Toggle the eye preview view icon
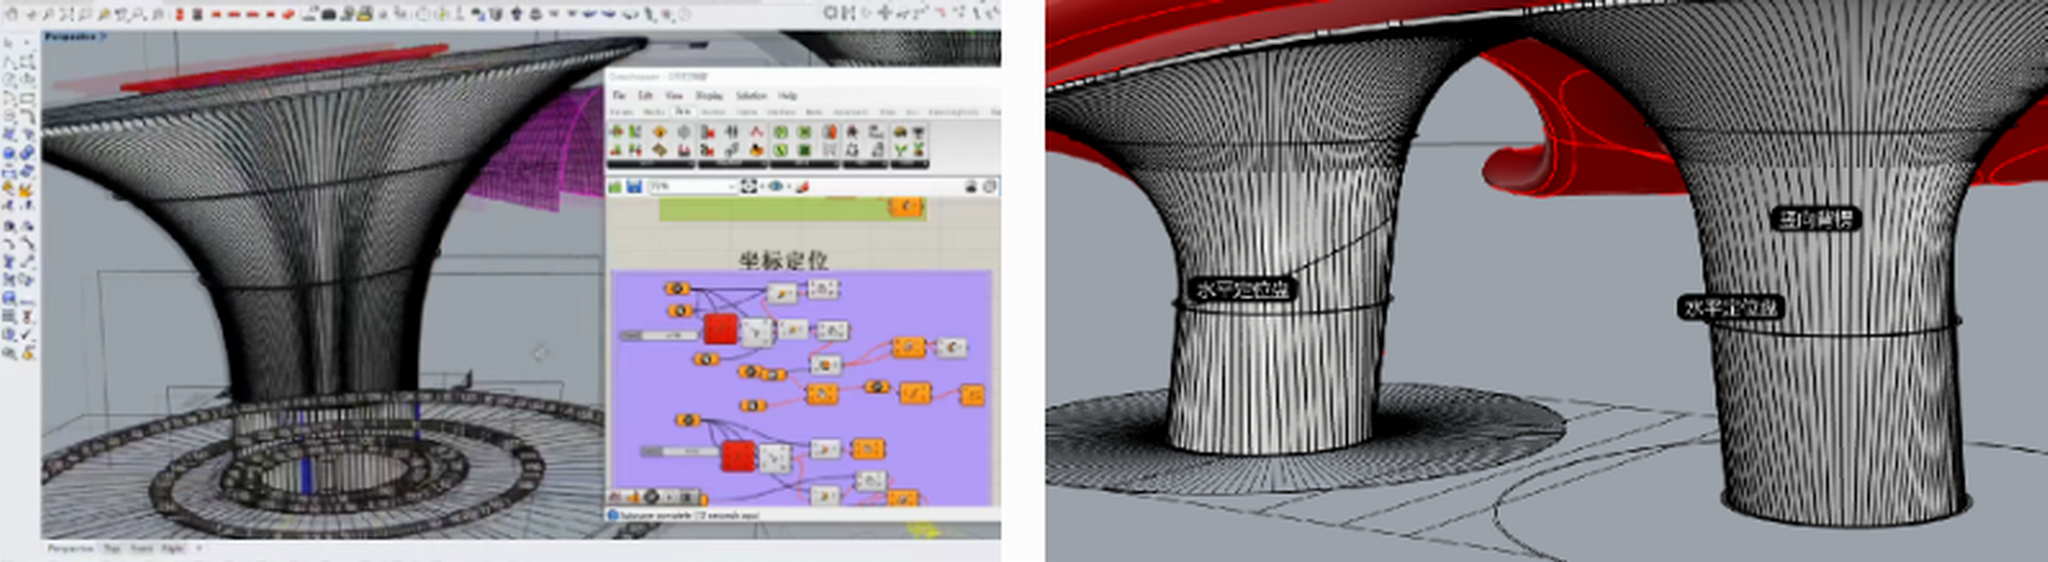The image size is (2048, 562). click(x=774, y=187)
